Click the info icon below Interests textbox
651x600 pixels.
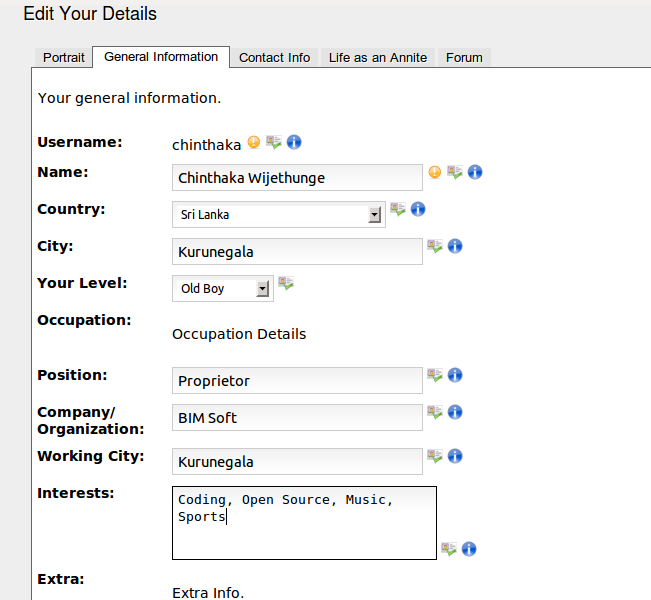469,549
